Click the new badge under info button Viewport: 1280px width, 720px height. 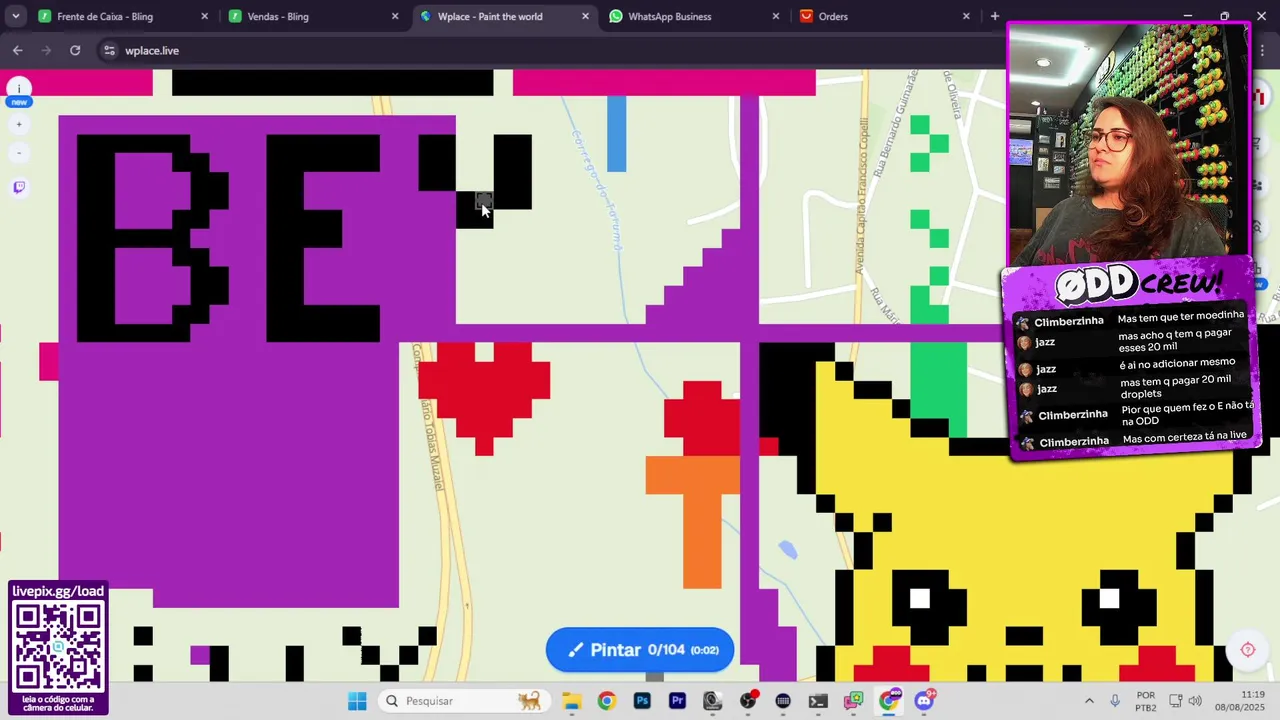tap(18, 102)
